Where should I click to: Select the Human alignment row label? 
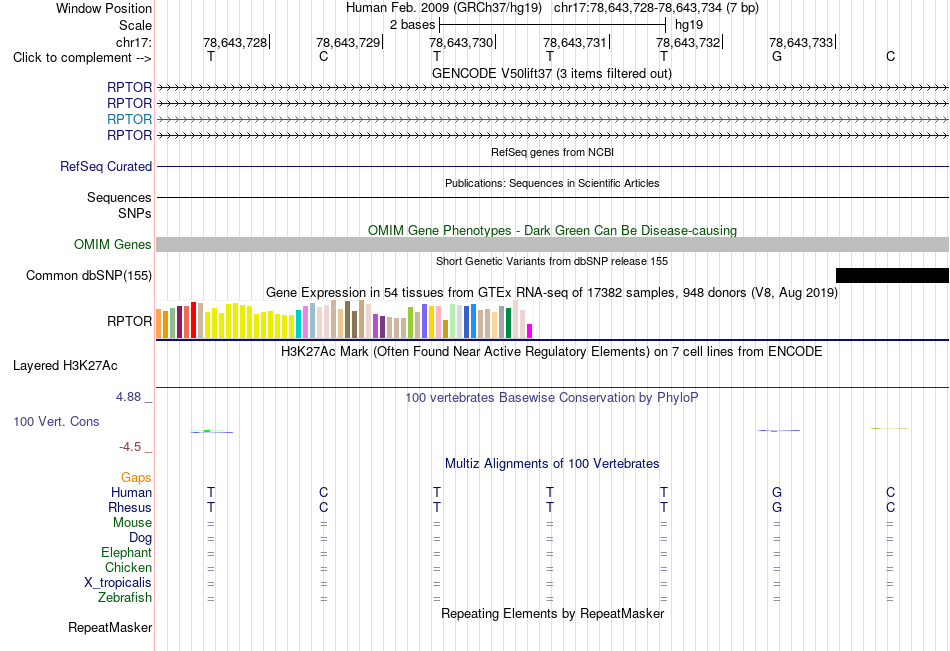[131, 492]
